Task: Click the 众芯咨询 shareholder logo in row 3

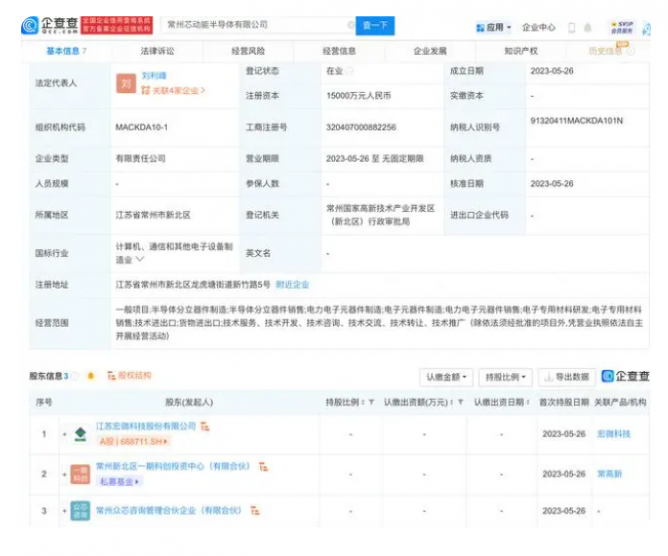Action: click(x=80, y=511)
